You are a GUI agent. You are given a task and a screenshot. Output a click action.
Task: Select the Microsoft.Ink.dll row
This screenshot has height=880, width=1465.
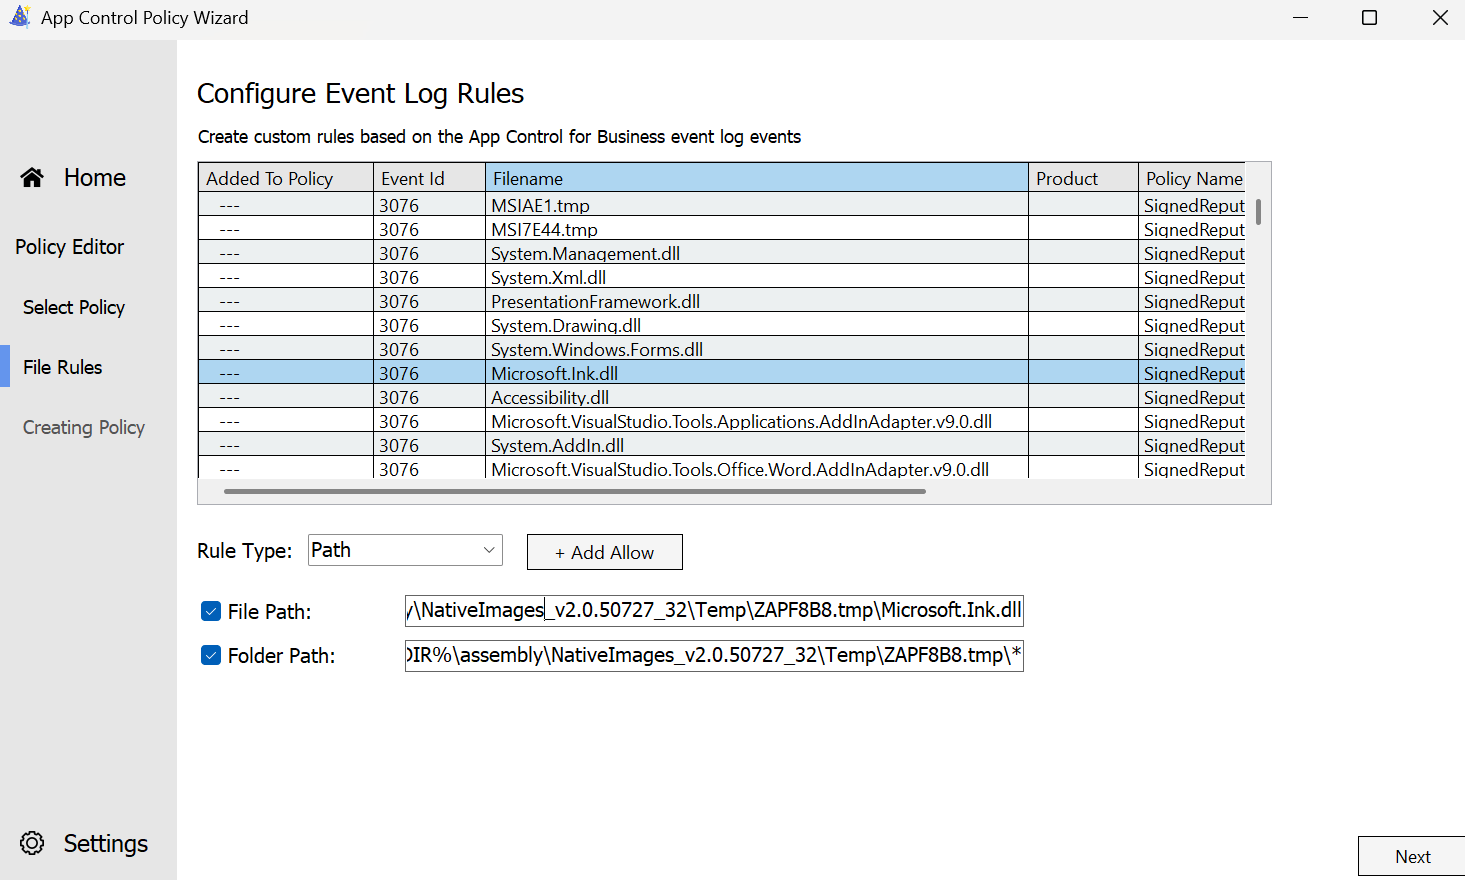(722, 373)
